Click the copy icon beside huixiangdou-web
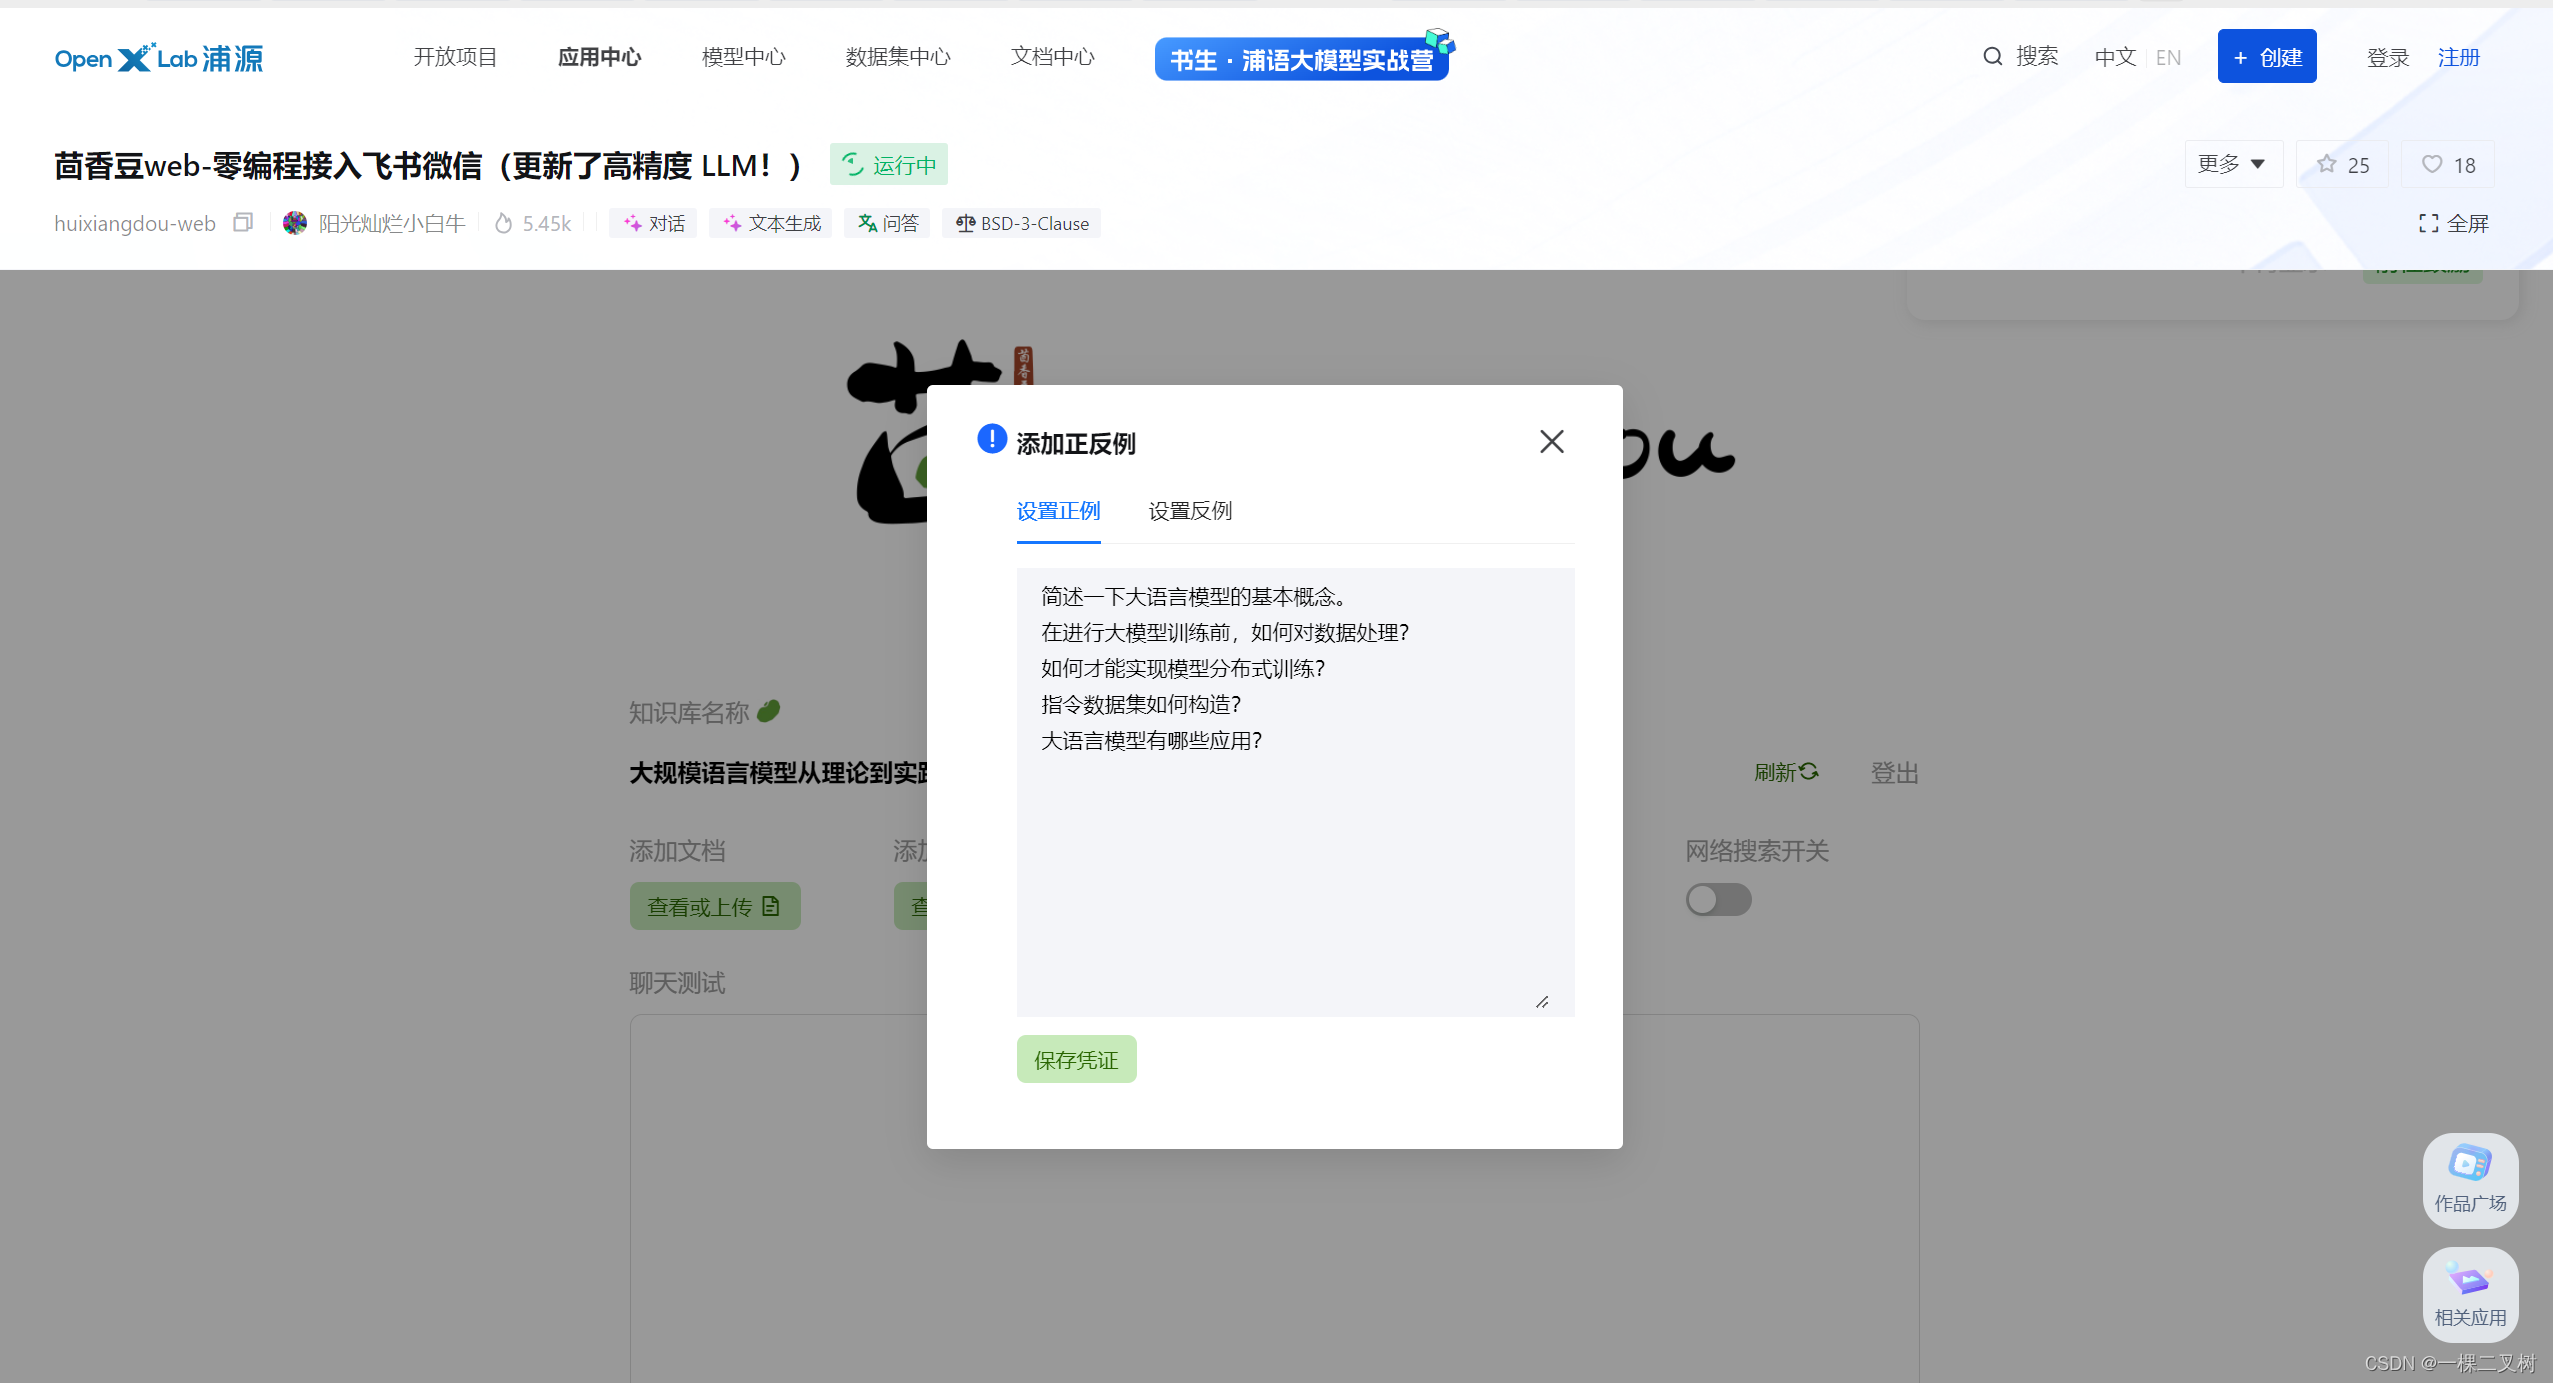Image resolution: width=2553 pixels, height=1383 pixels. click(242, 222)
